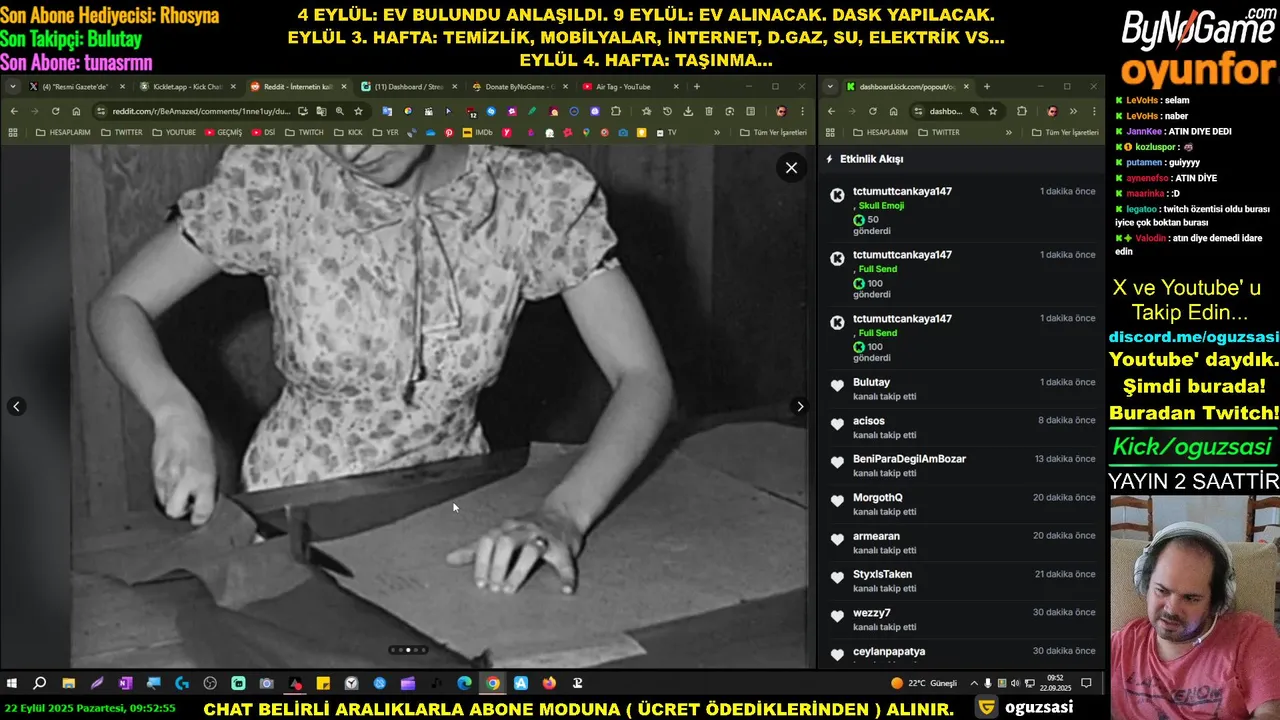The width and height of the screenshot is (1280, 720).
Task: Close the Reddit image lightbox
Action: coord(791,168)
